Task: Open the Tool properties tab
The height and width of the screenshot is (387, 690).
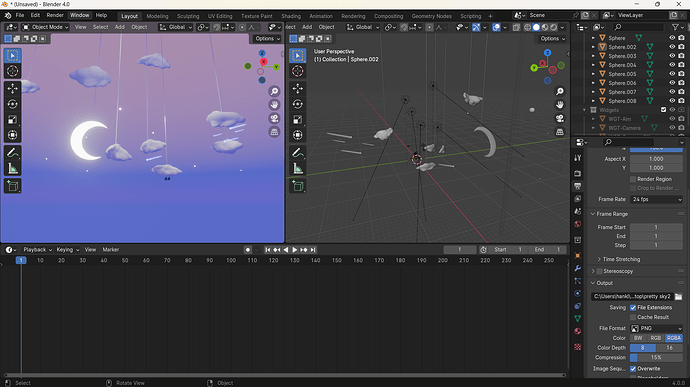Action: (578, 158)
